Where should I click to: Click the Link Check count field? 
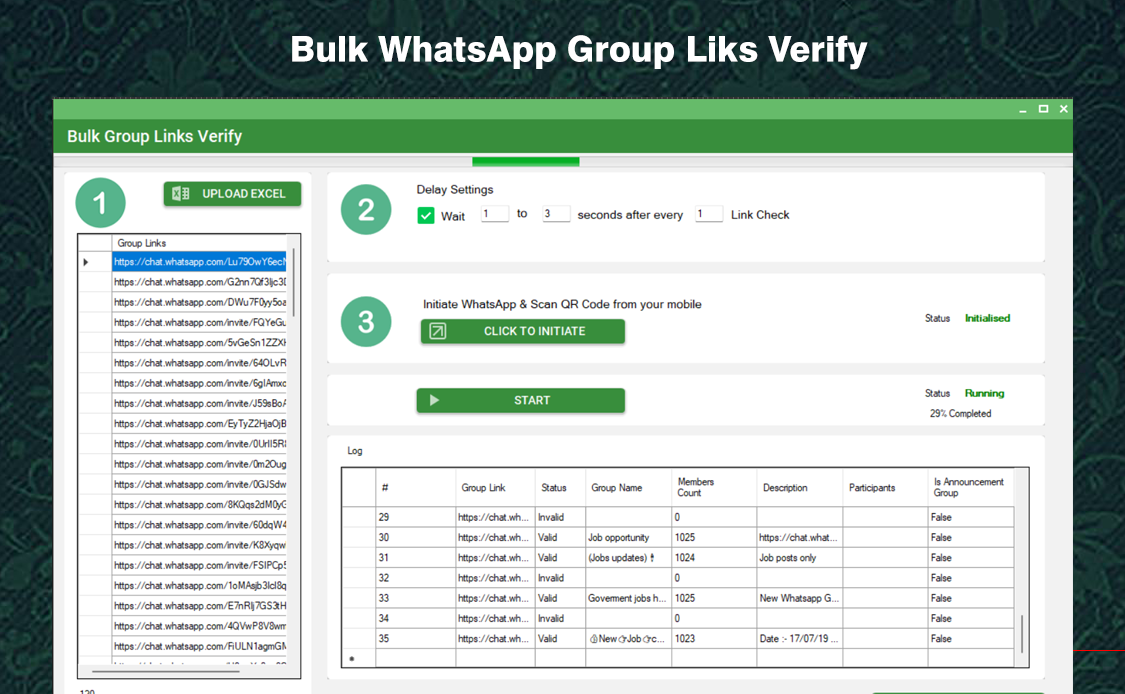pyautogui.click(x=709, y=214)
